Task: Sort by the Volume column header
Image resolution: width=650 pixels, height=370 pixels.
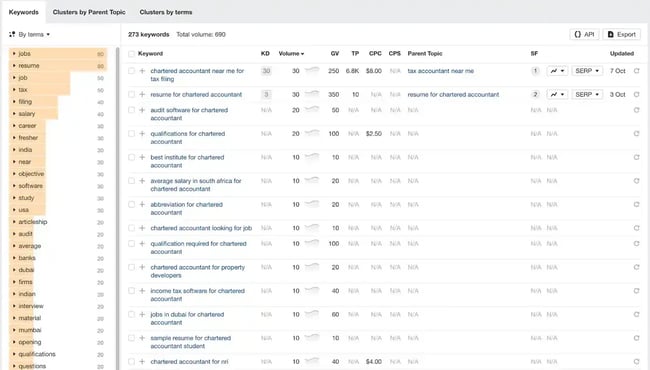Action: [291, 54]
